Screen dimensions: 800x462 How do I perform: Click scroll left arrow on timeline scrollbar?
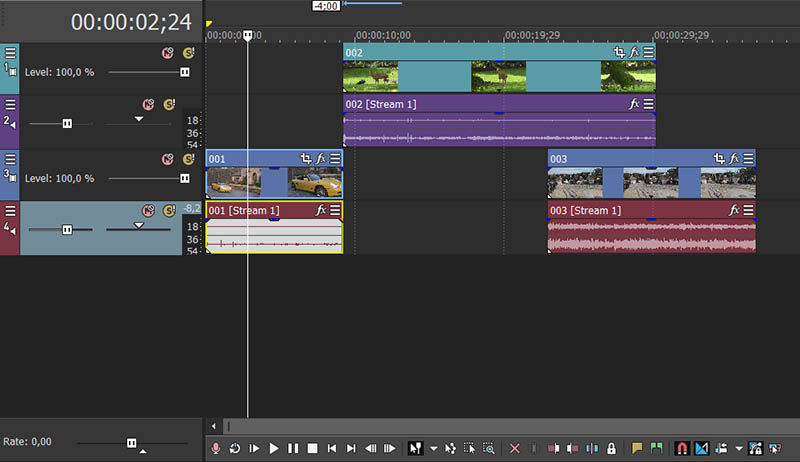coord(214,426)
